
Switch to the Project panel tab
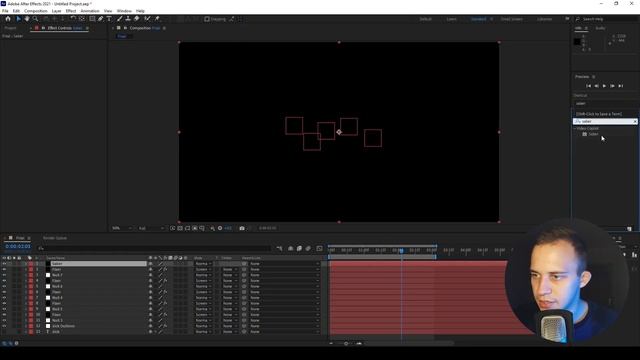click(x=10, y=28)
